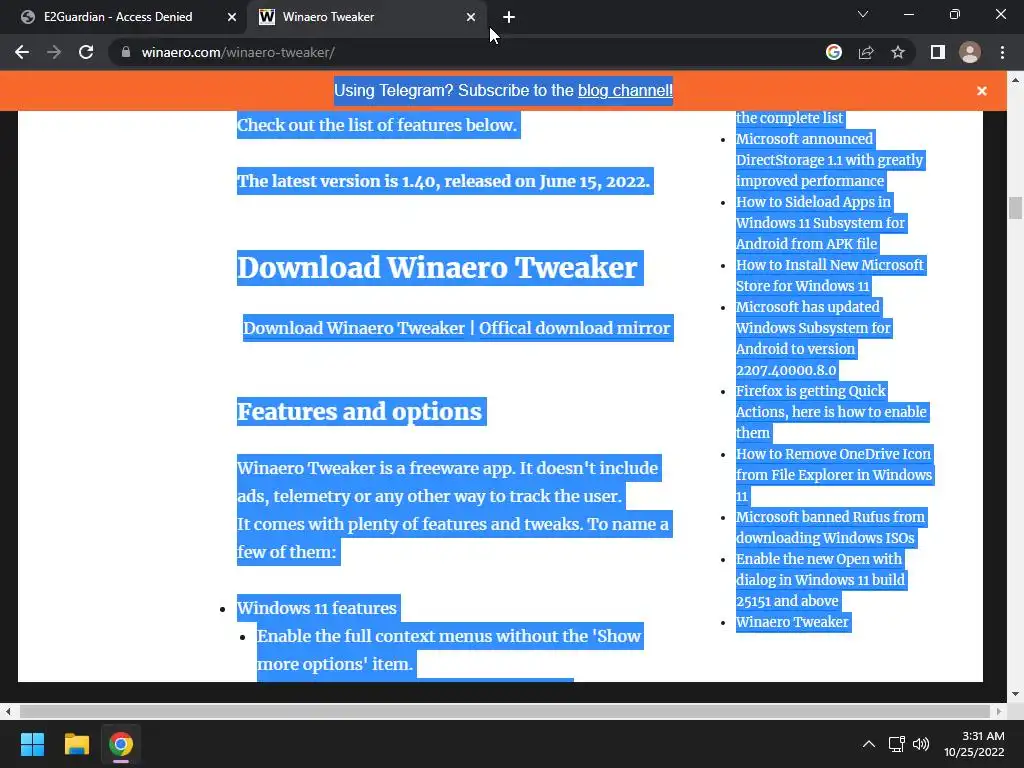Open Windows Subsystem for Android update article

click(814, 338)
